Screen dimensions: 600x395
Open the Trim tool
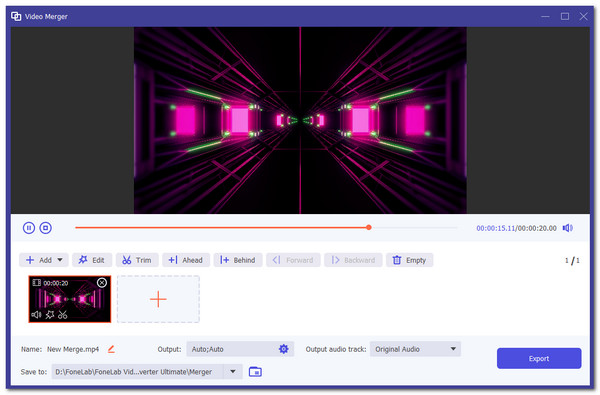pyautogui.click(x=137, y=260)
